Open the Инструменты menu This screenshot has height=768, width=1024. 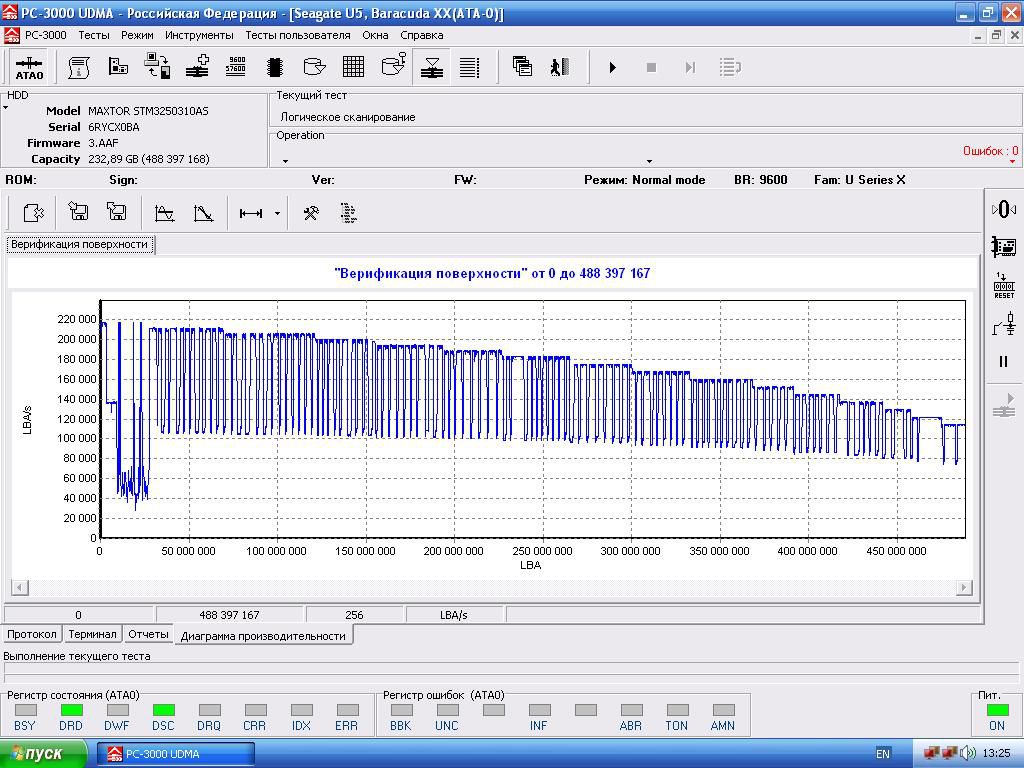tap(199, 35)
